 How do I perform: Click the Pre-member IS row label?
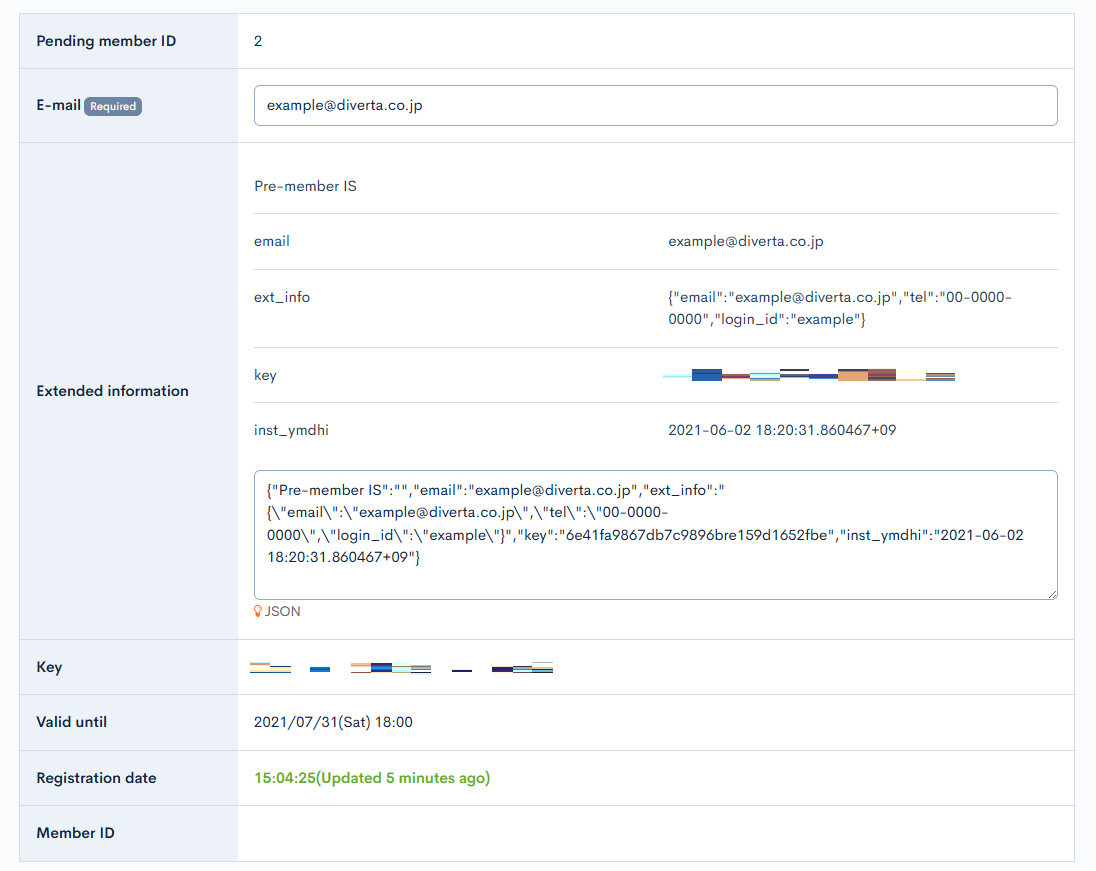305,186
